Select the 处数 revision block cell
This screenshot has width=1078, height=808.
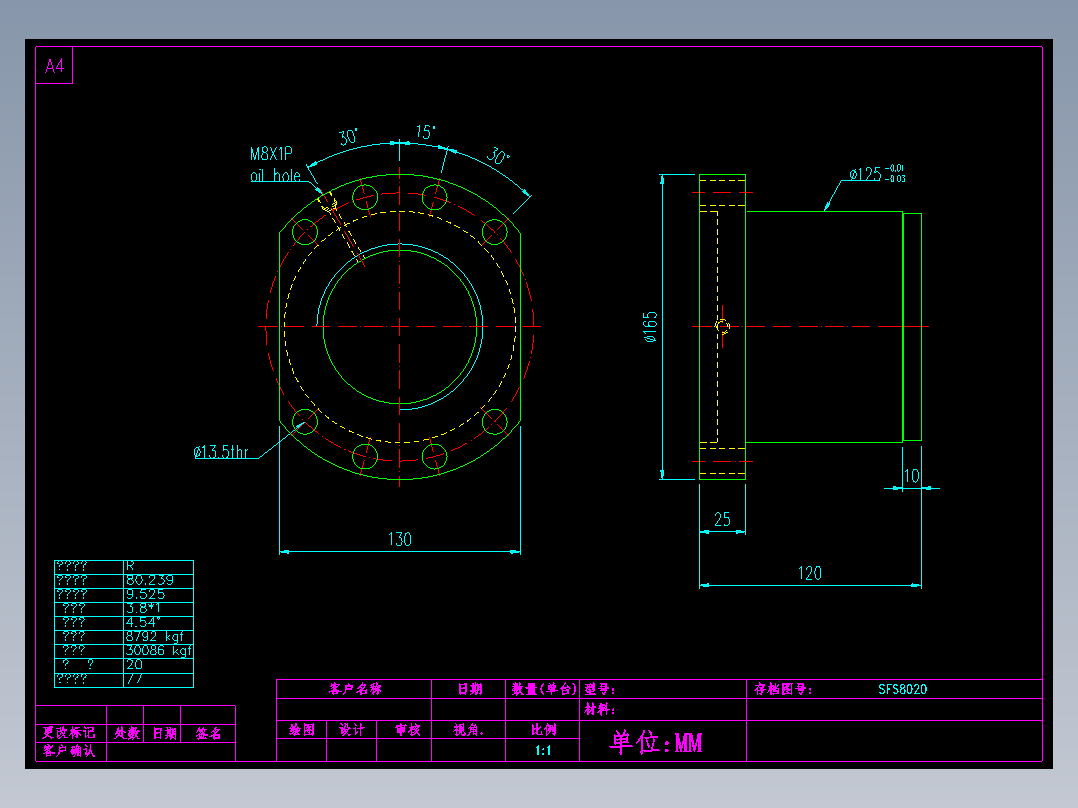(x=127, y=734)
